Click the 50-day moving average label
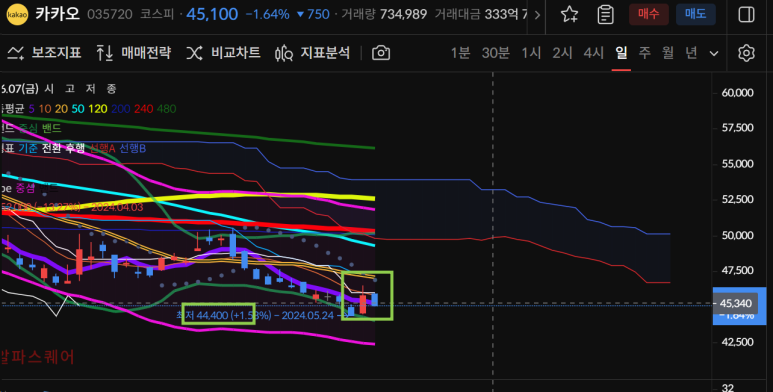Viewport: 773px width, 392px height. [78, 109]
